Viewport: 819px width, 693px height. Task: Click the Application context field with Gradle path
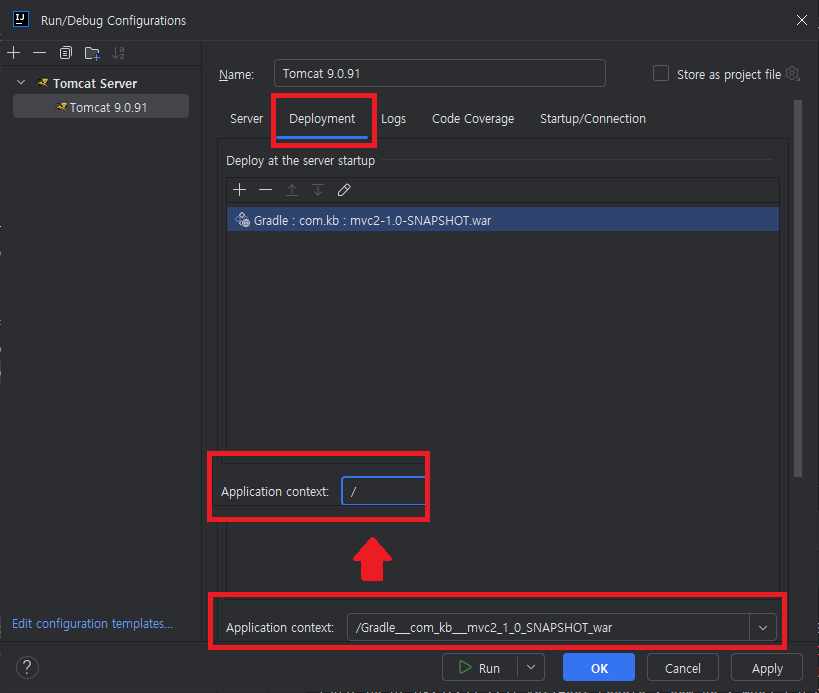click(548, 627)
